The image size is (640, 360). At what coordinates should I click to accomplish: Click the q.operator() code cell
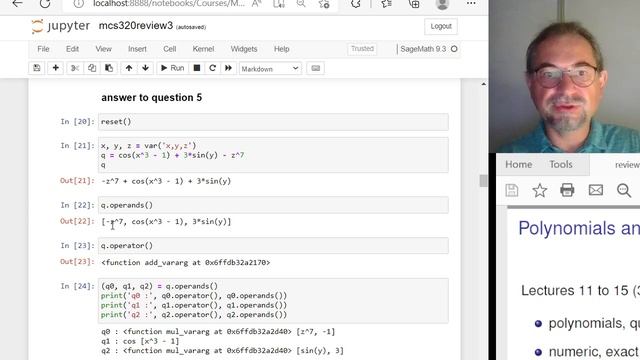(x=273, y=246)
